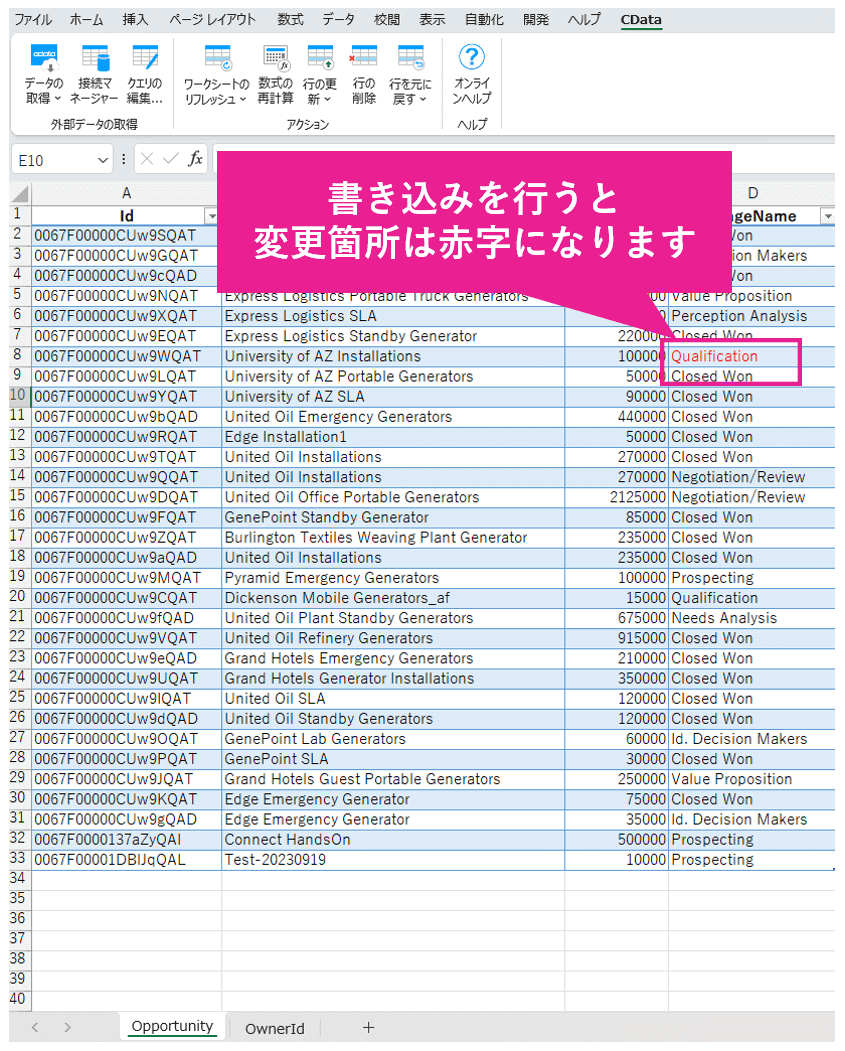Click 数式の再計算 recalculate icon
The height and width of the screenshot is (1051, 845).
tap(275, 58)
